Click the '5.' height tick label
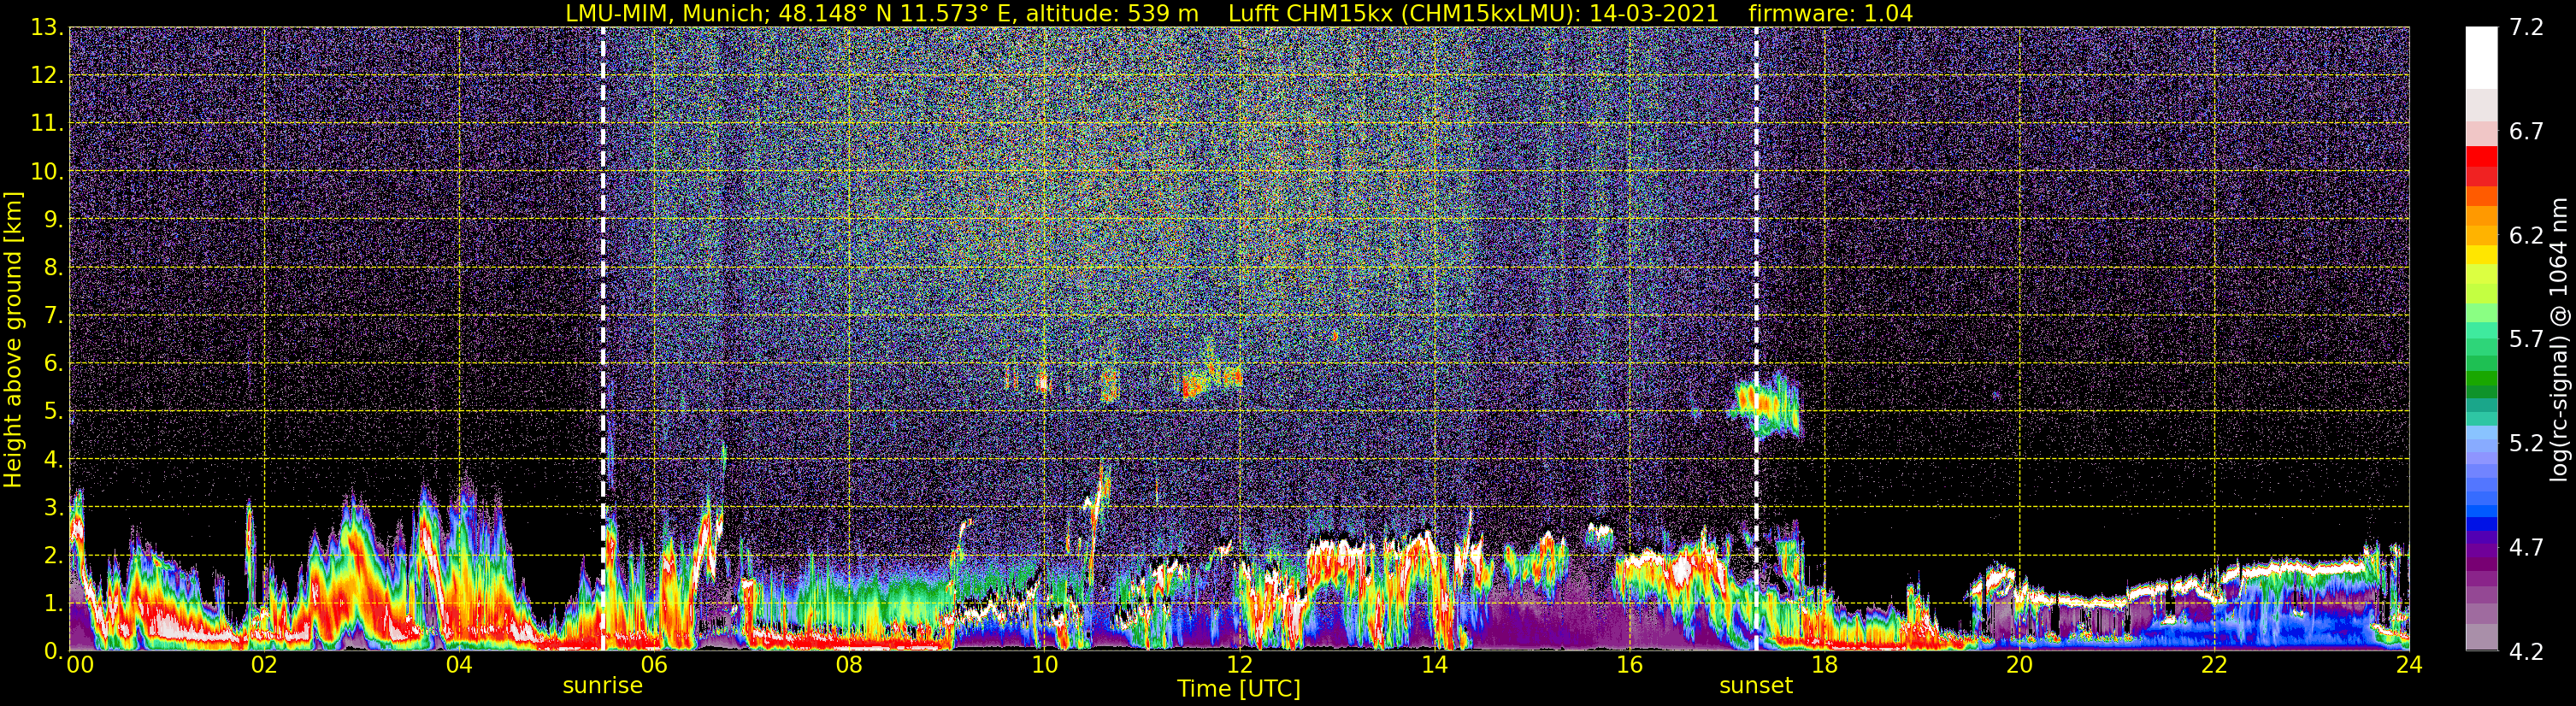The width and height of the screenshot is (2576, 706). pos(53,411)
